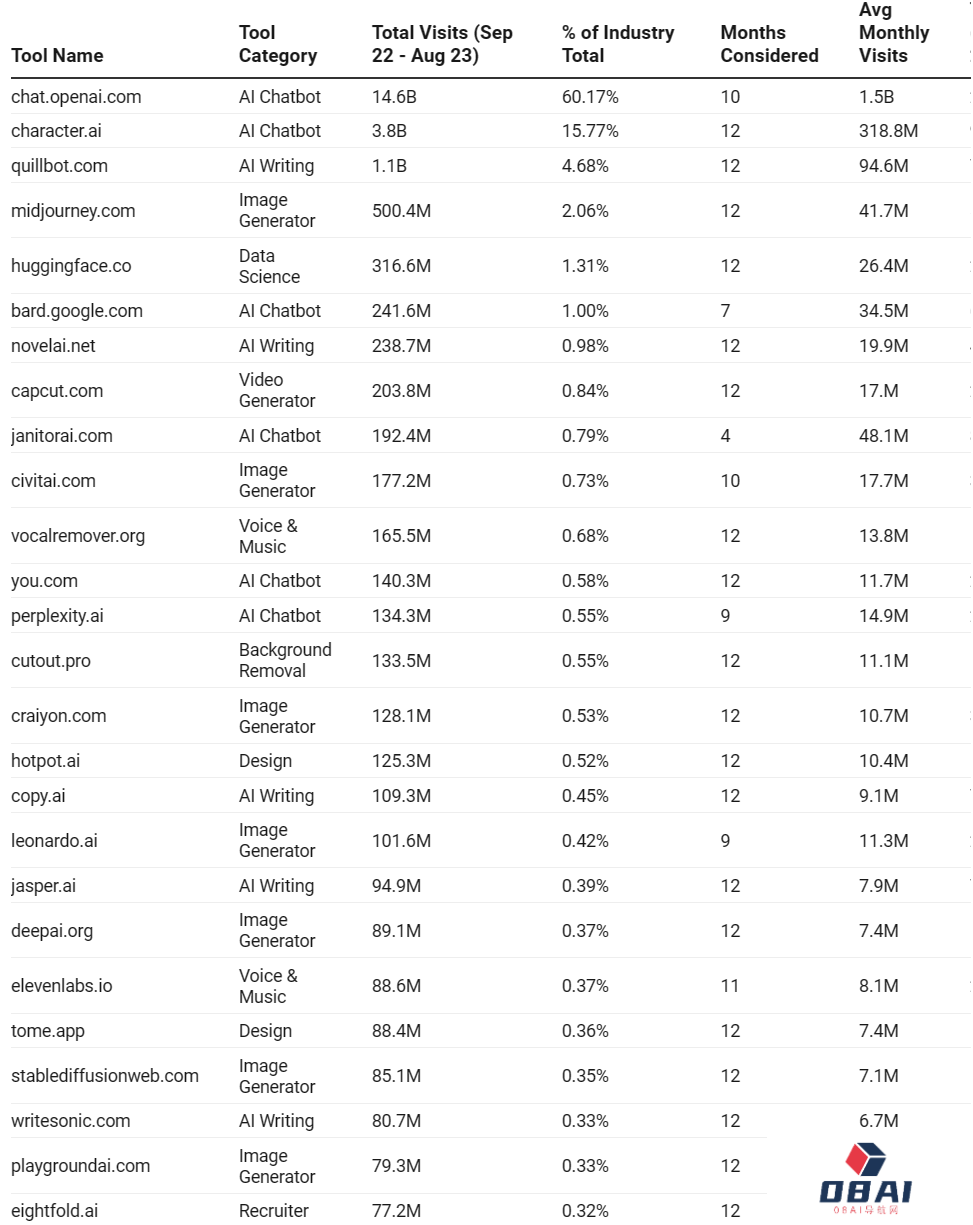The height and width of the screenshot is (1225, 973).
Task: Select the perplexity.ai tool name
Action: point(57,616)
